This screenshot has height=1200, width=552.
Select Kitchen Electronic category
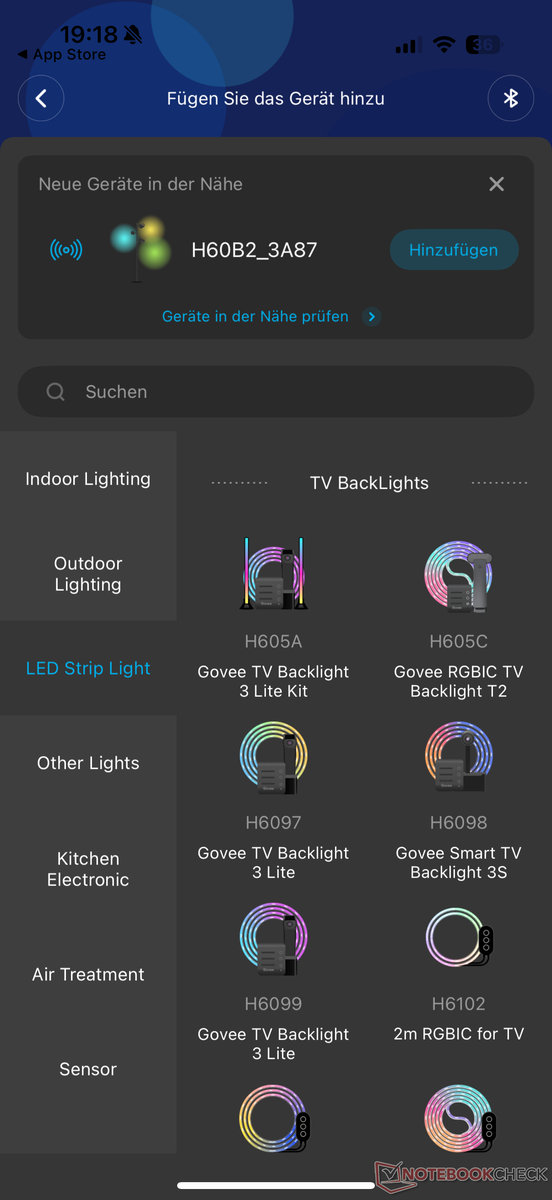tap(88, 869)
